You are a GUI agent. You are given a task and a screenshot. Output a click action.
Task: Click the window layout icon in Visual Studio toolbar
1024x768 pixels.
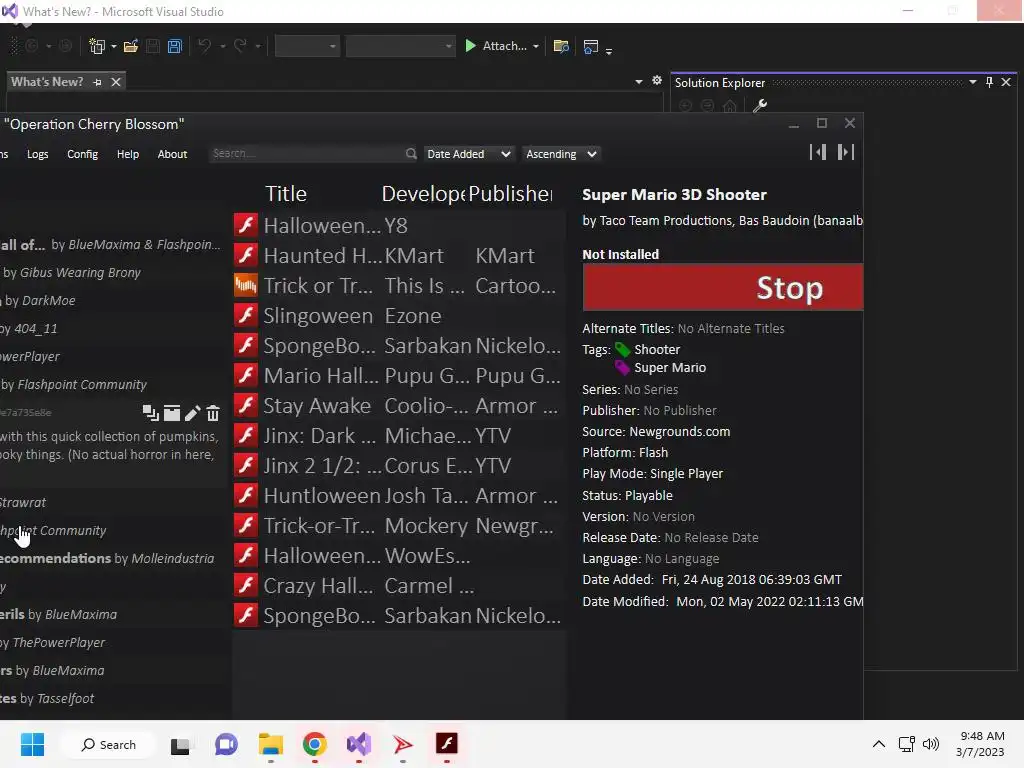(591, 46)
